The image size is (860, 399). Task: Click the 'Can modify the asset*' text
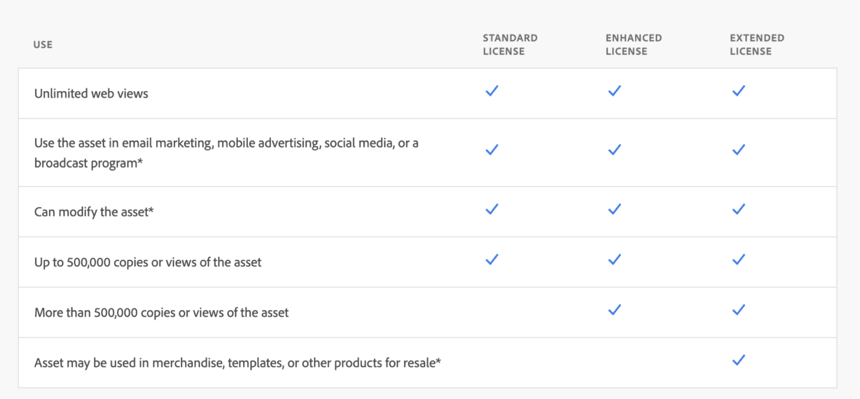pyautogui.click(x=94, y=212)
